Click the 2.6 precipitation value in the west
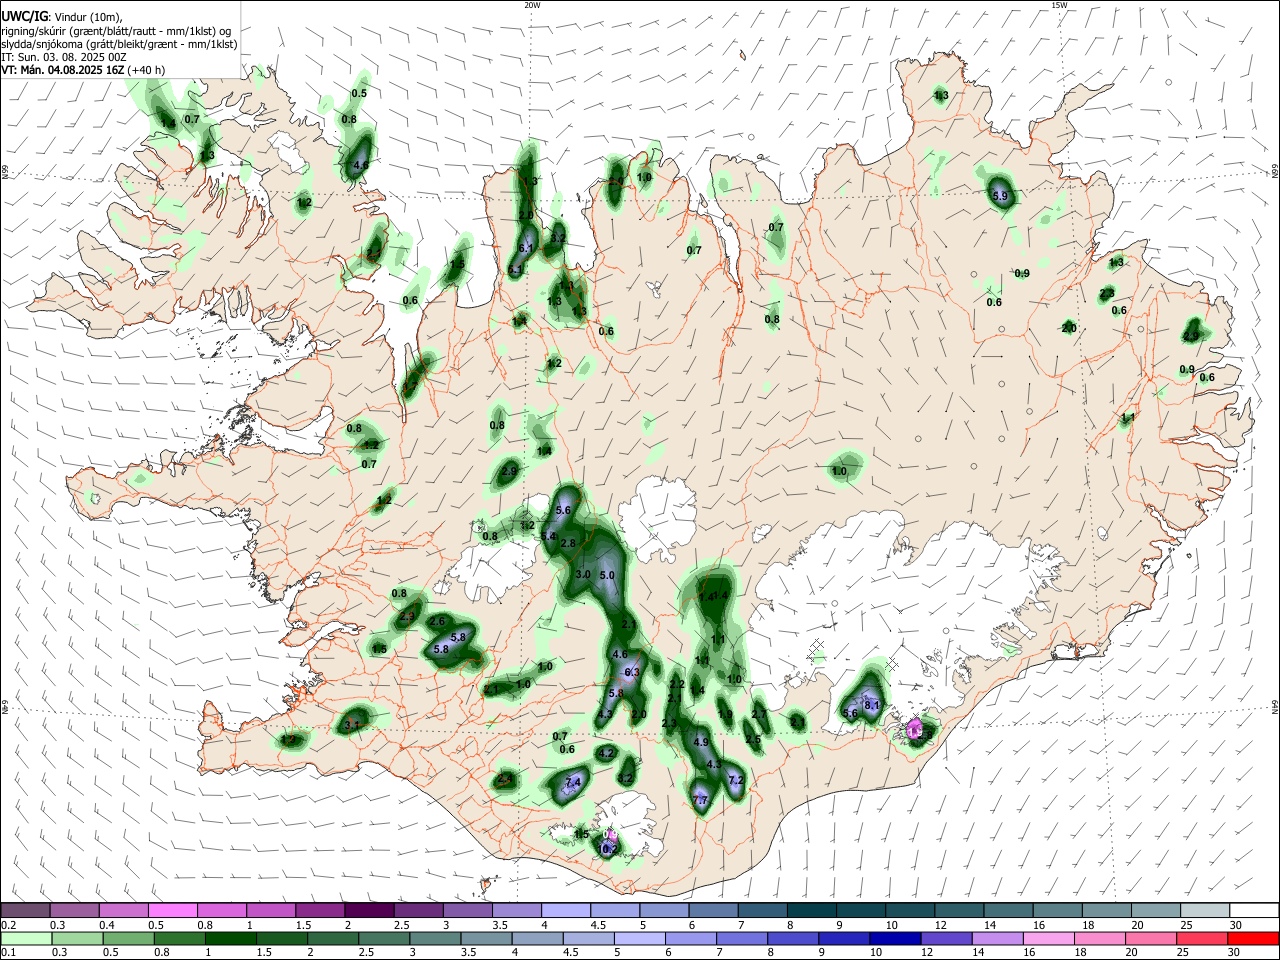Viewport: 1280px width, 960px height. 436,621
